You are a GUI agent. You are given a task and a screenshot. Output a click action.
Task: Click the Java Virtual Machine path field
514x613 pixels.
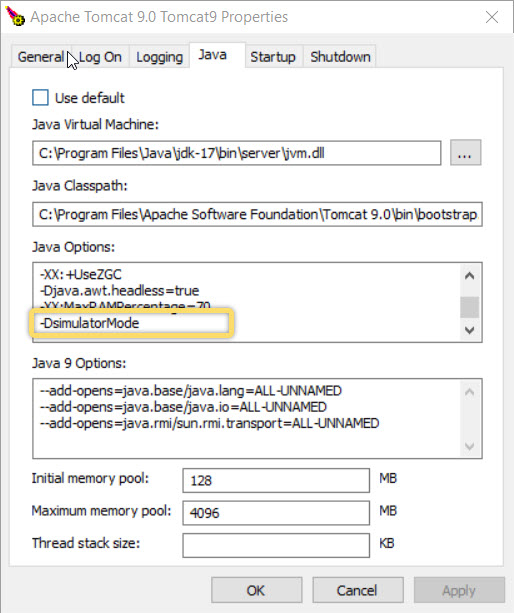[236, 153]
